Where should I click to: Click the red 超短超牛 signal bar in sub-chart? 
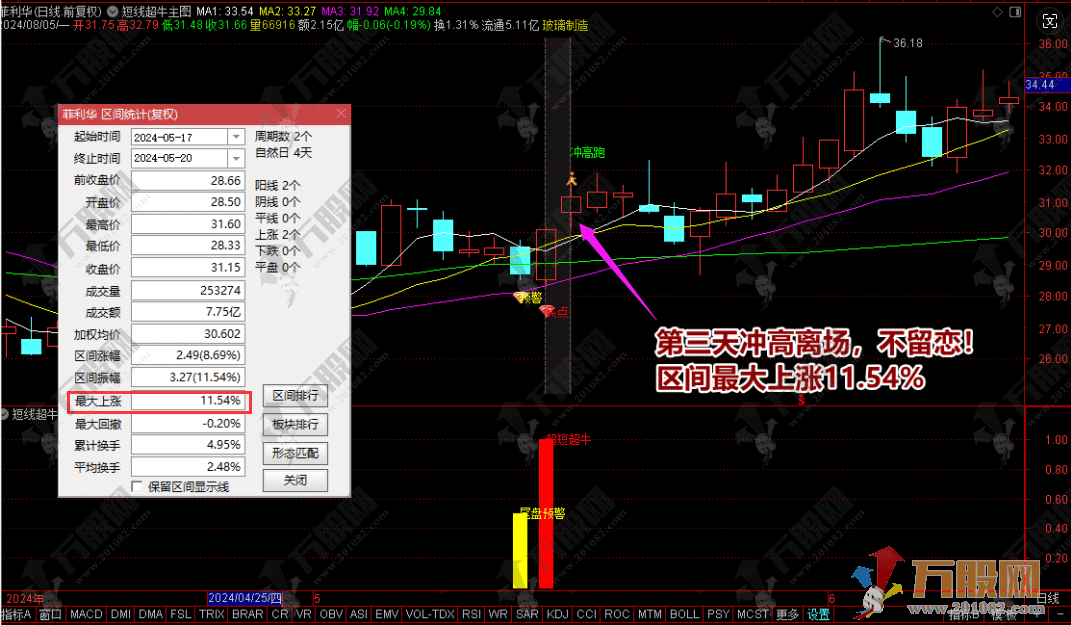pos(546,513)
